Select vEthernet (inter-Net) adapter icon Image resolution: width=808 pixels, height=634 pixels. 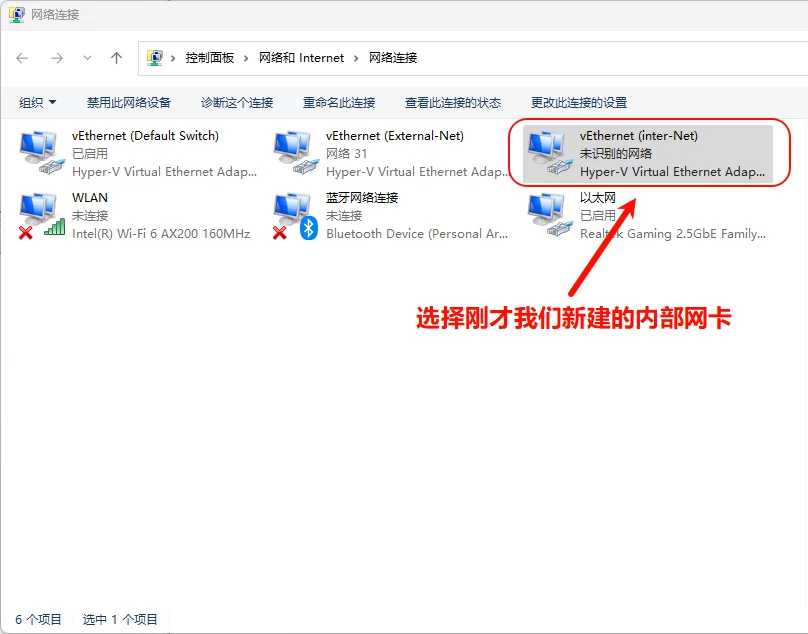[x=550, y=153]
